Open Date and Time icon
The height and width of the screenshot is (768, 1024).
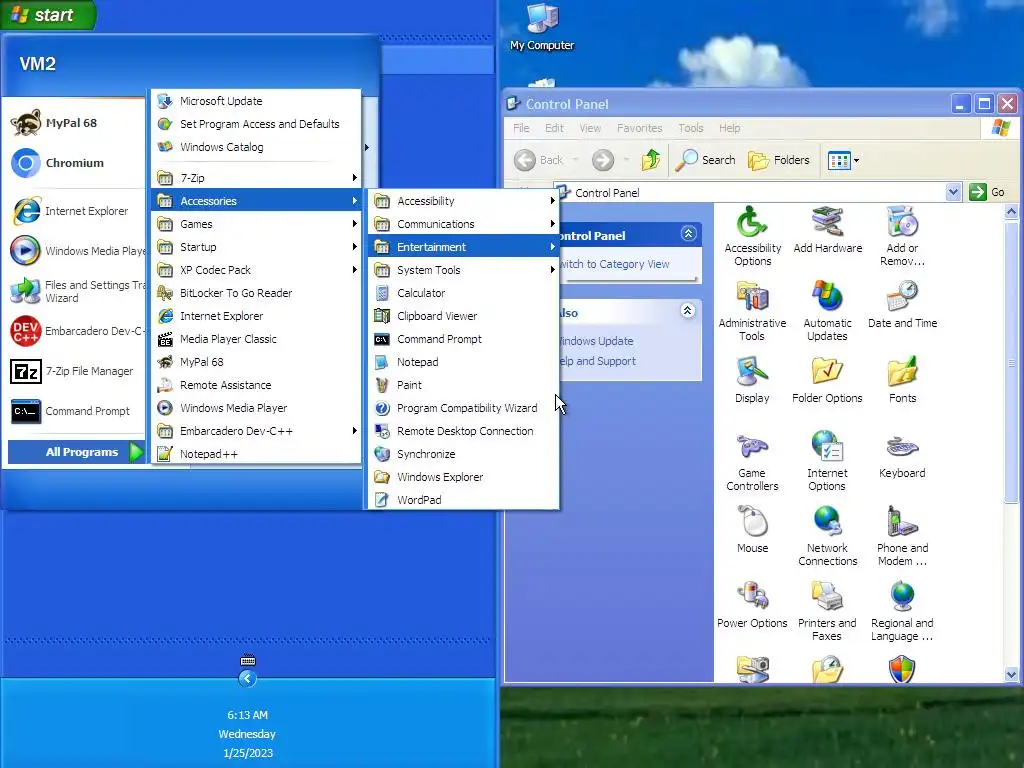[902, 305]
